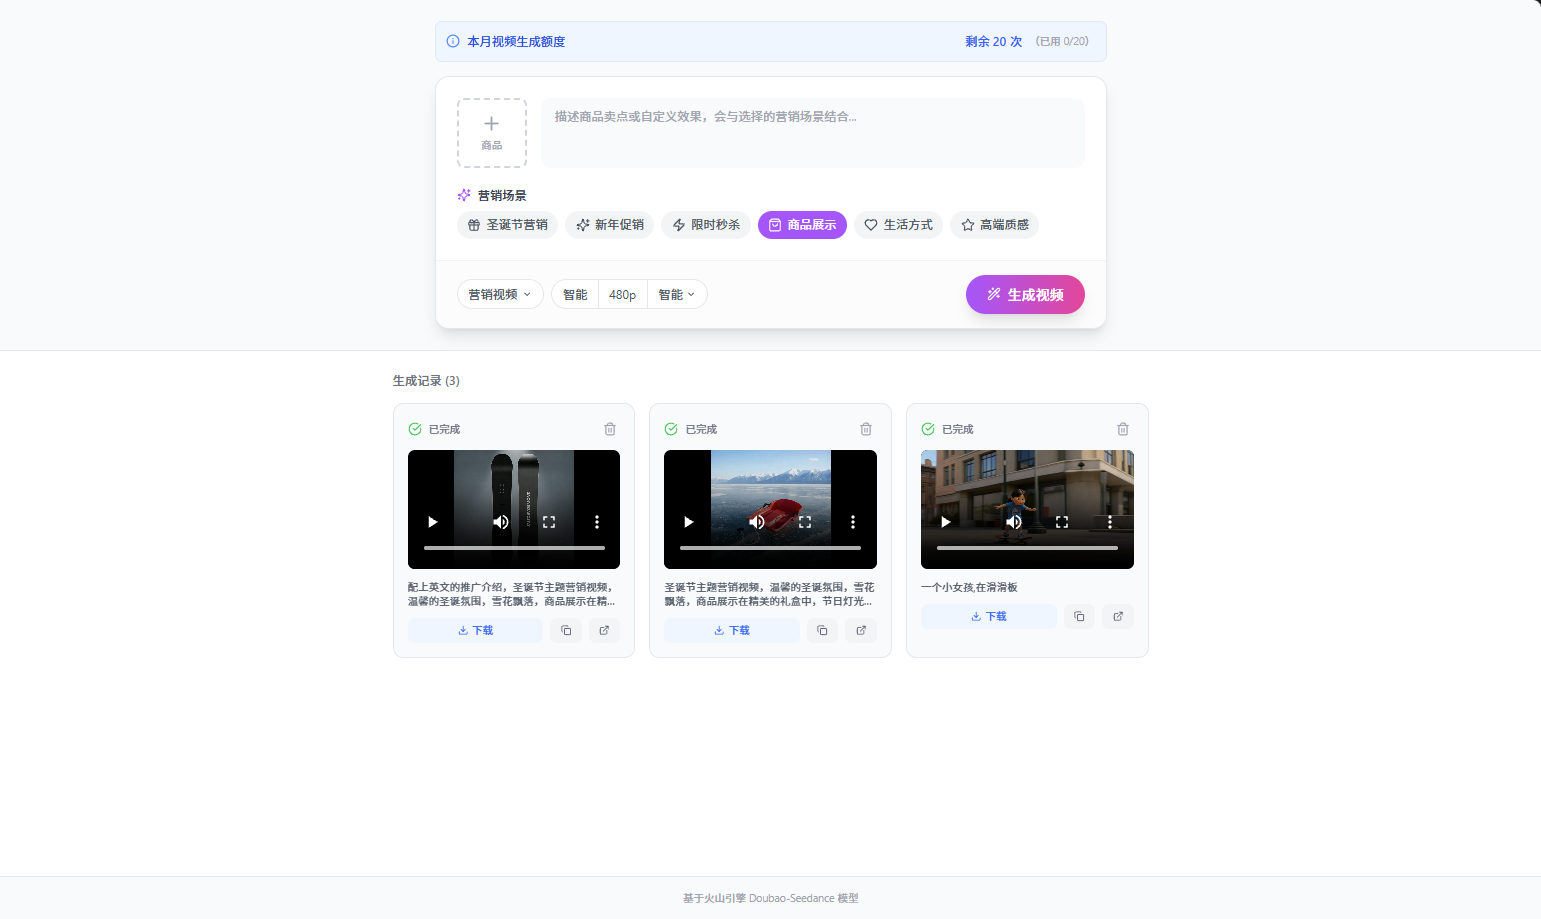The height and width of the screenshot is (919, 1541).
Task: Open the 智能 dropdown right of 480p
Action: (677, 294)
